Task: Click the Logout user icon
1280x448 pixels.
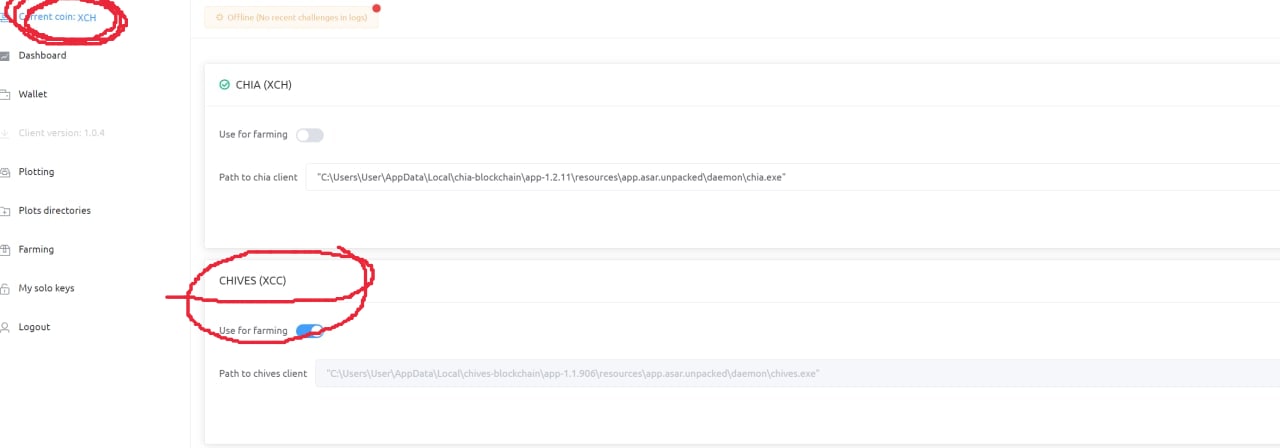Action: point(5,327)
